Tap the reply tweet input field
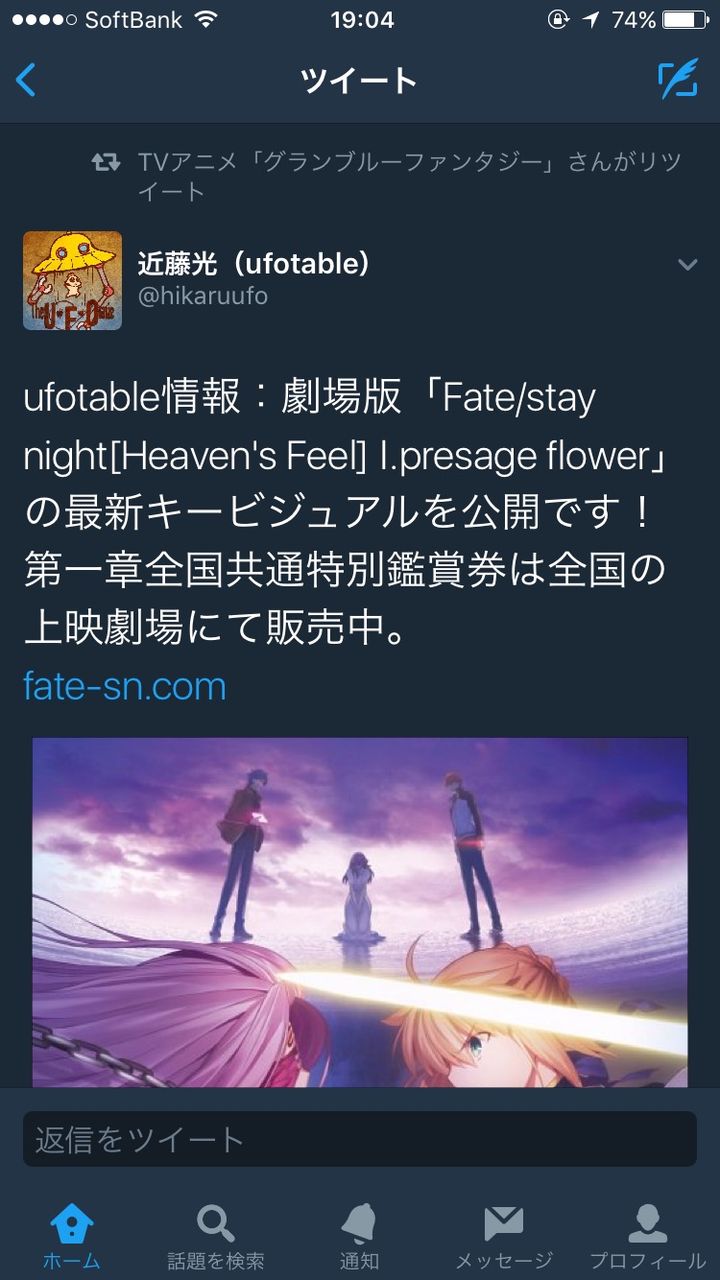This screenshot has width=720, height=1280. click(360, 1139)
